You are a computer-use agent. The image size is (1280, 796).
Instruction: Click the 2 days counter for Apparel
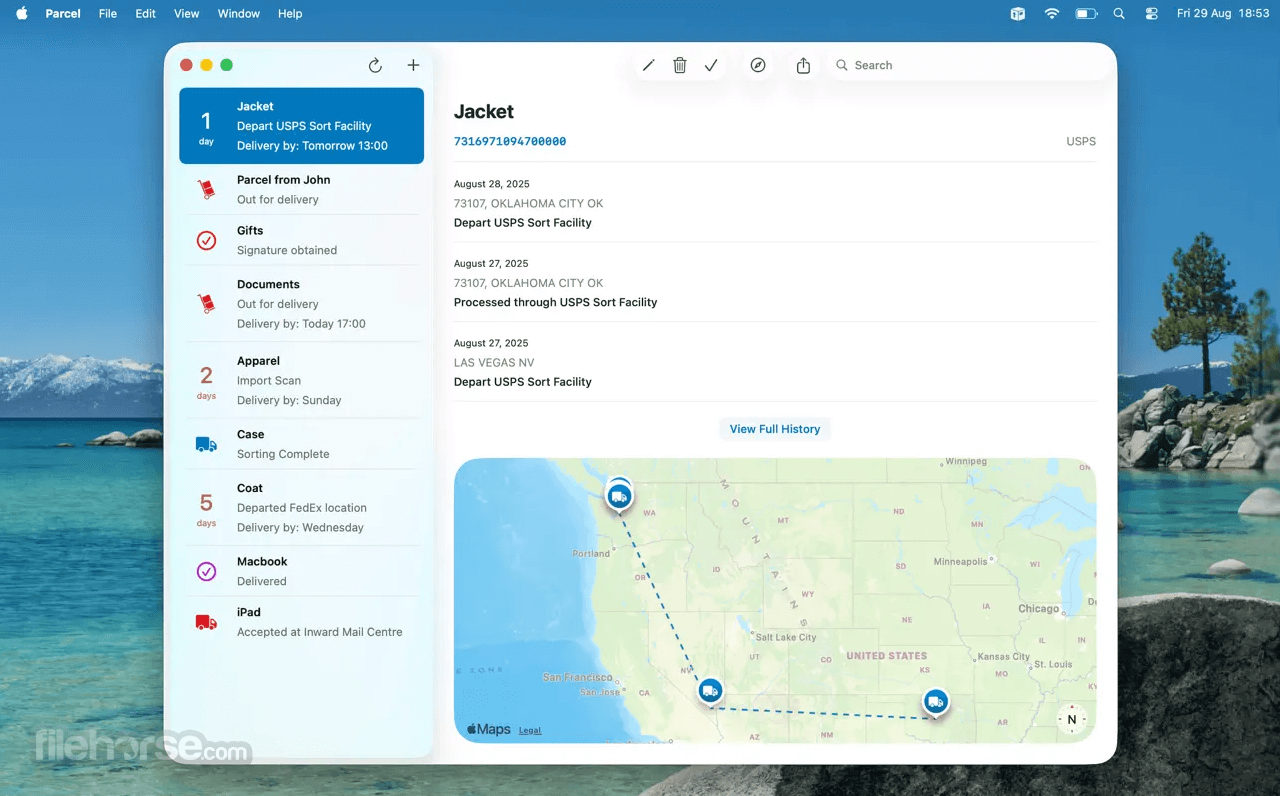click(206, 381)
